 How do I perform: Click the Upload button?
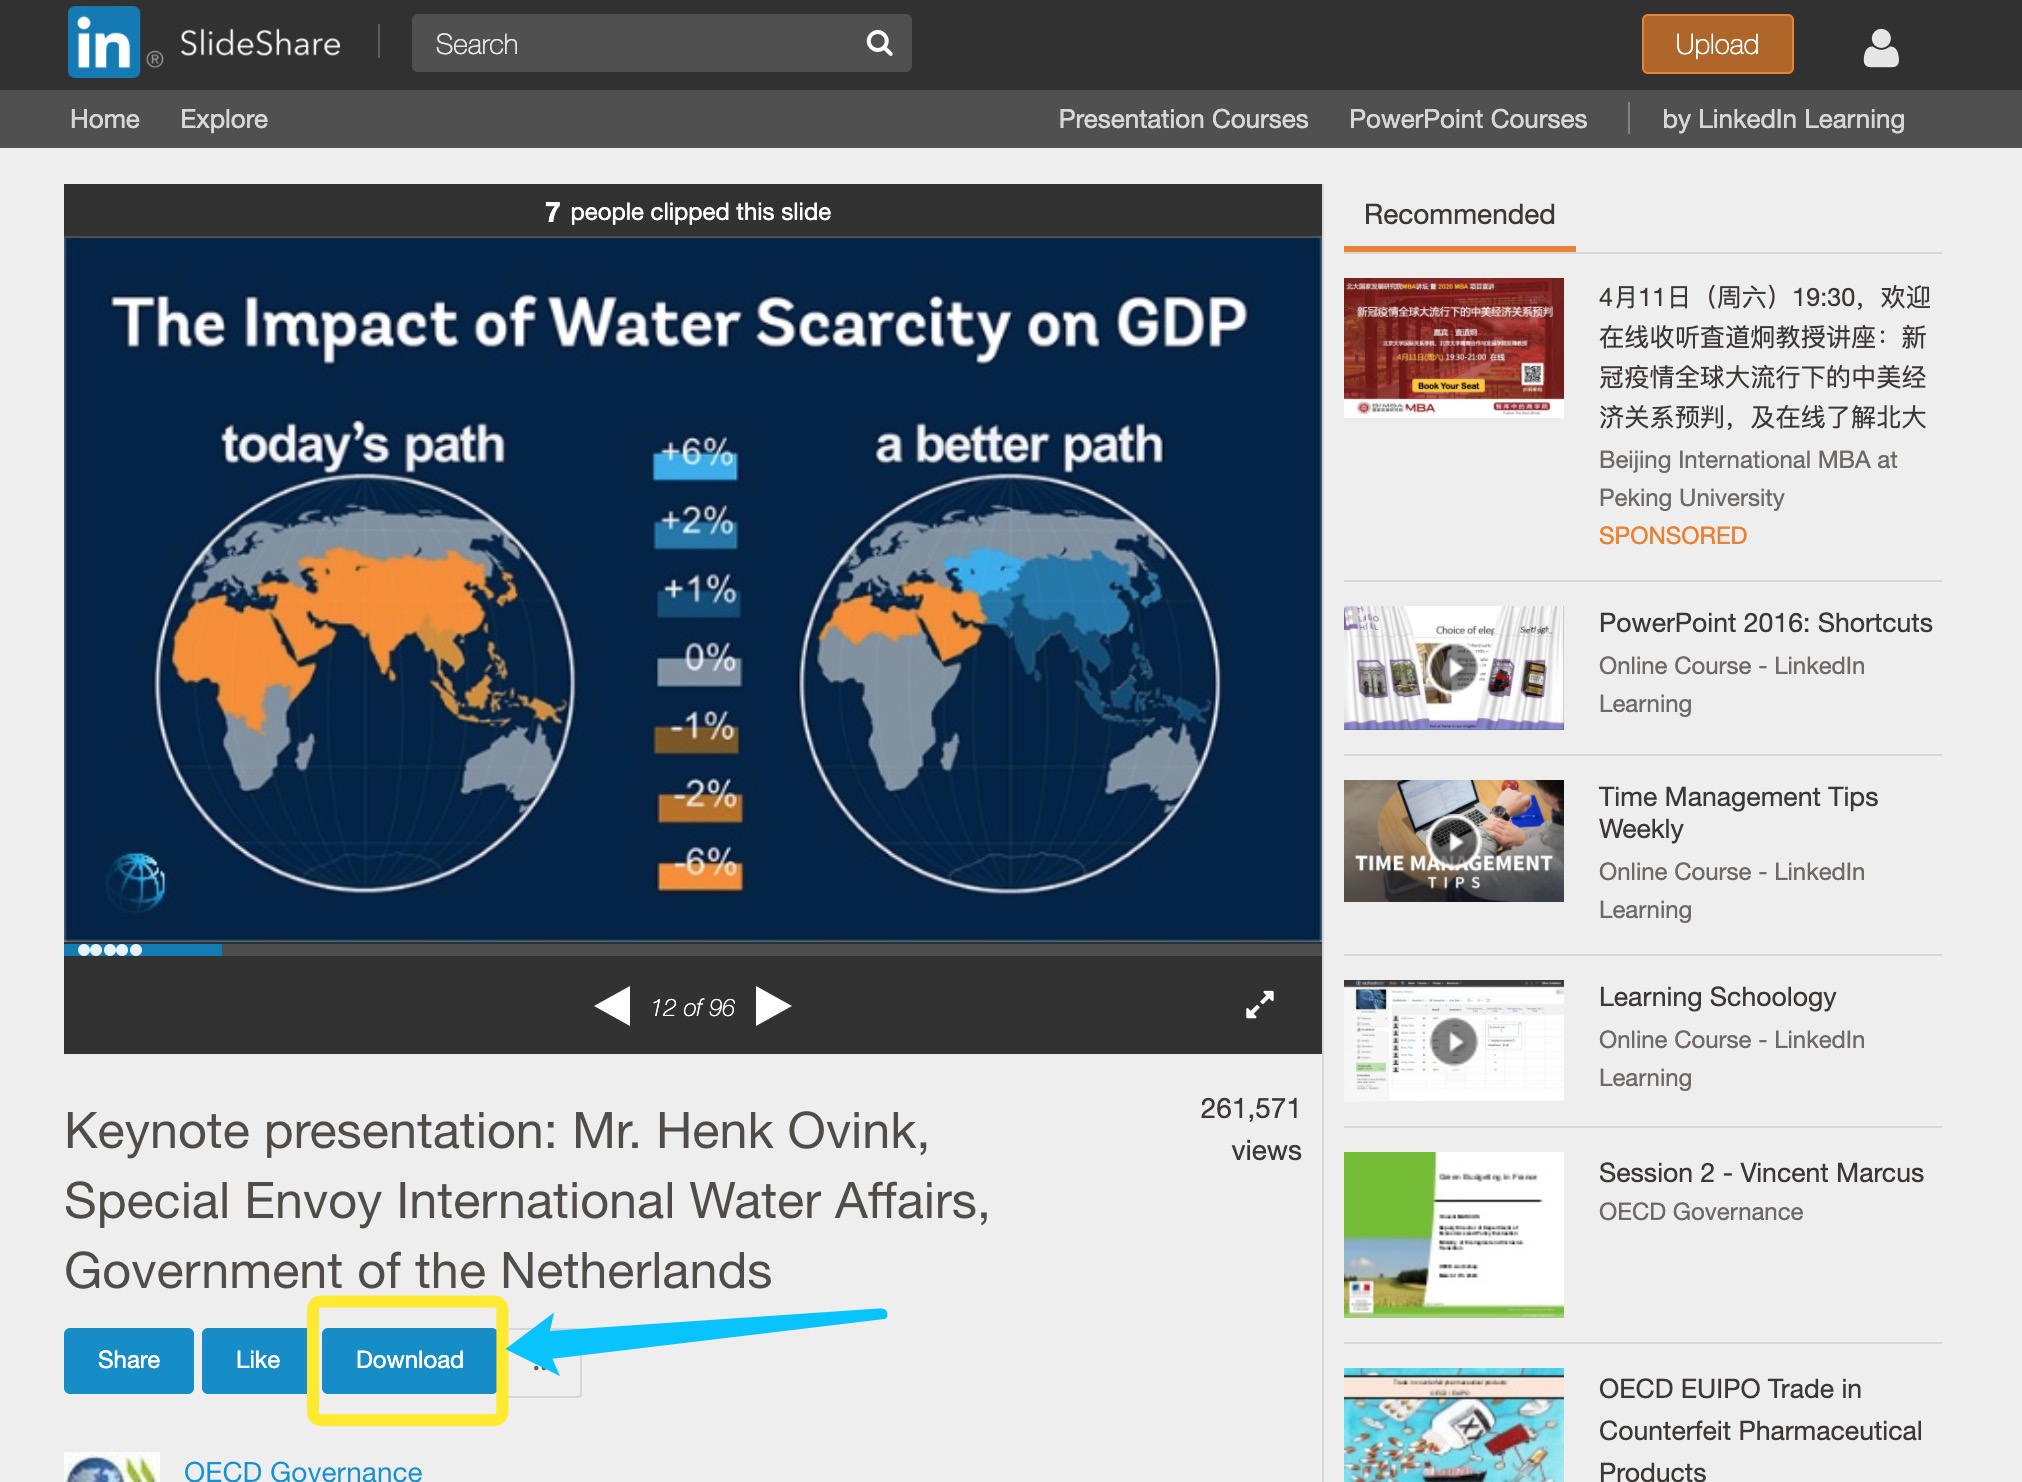point(1717,44)
